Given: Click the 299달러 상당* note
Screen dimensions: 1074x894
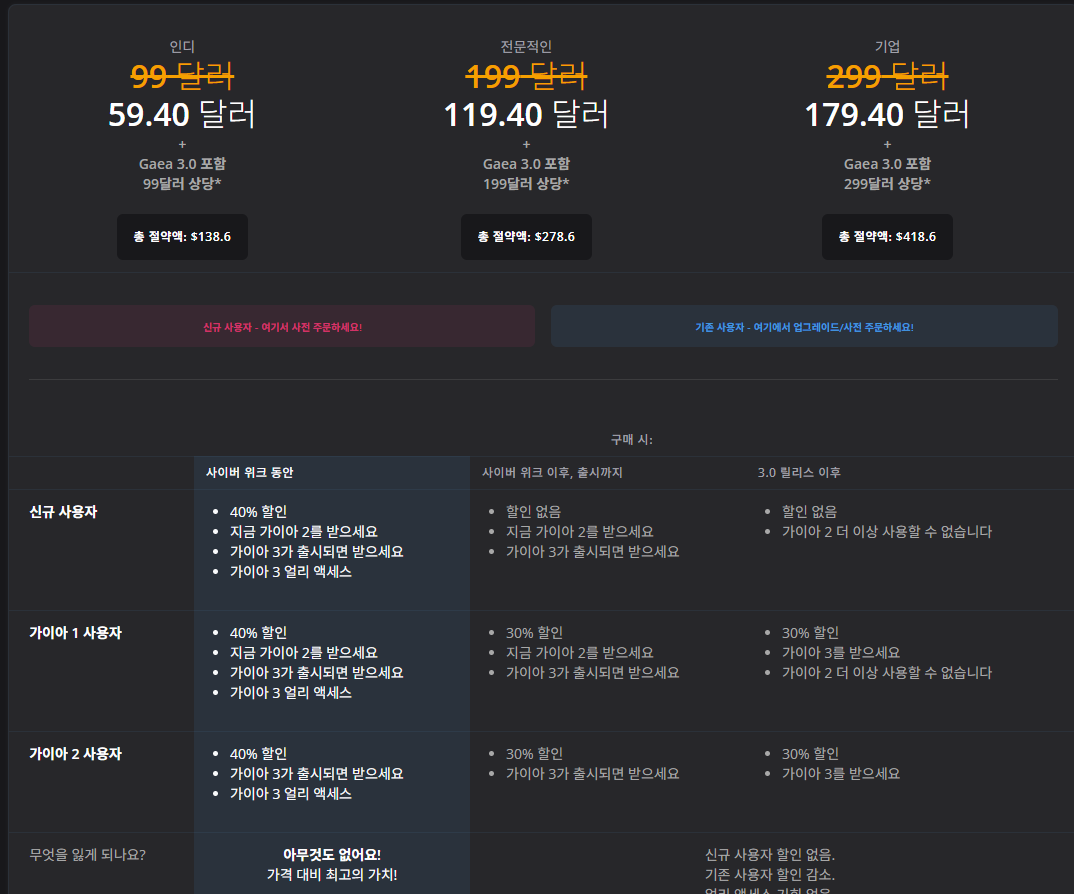Looking at the screenshot, I should pos(887,184).
